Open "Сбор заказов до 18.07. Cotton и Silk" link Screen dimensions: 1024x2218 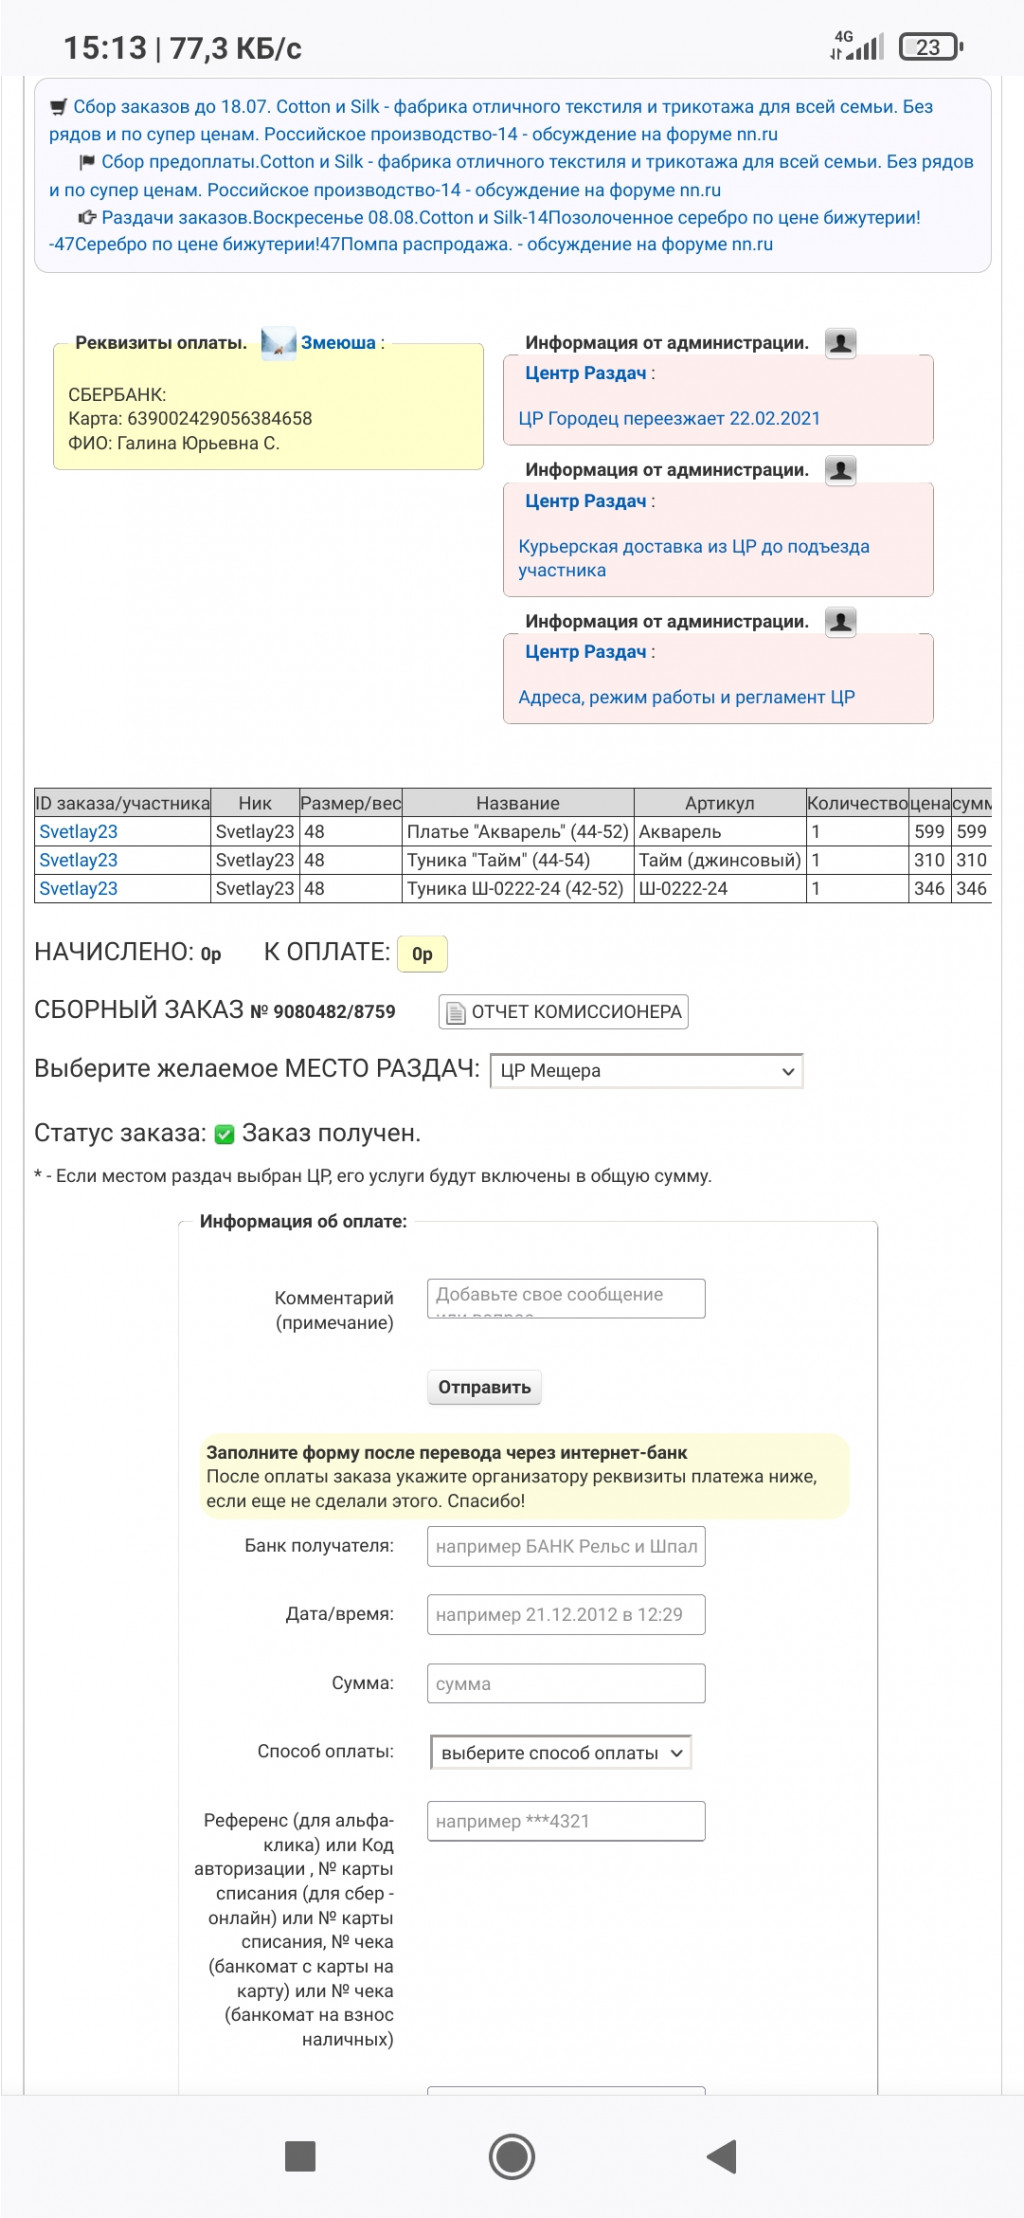[x=491, y=120]
